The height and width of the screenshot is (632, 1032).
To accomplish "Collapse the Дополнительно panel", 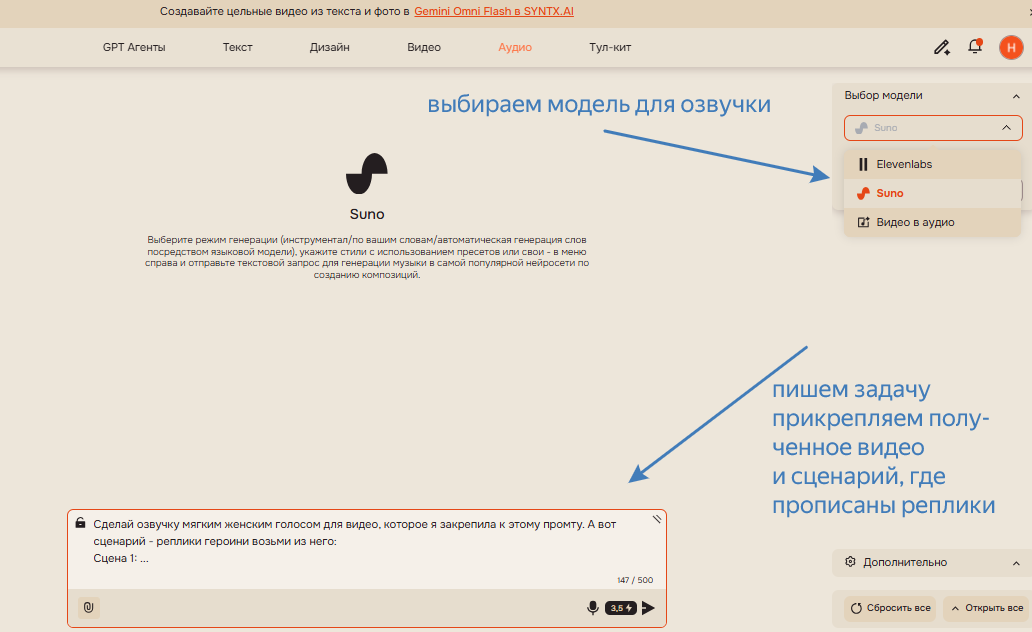I will click(1016, 563).
